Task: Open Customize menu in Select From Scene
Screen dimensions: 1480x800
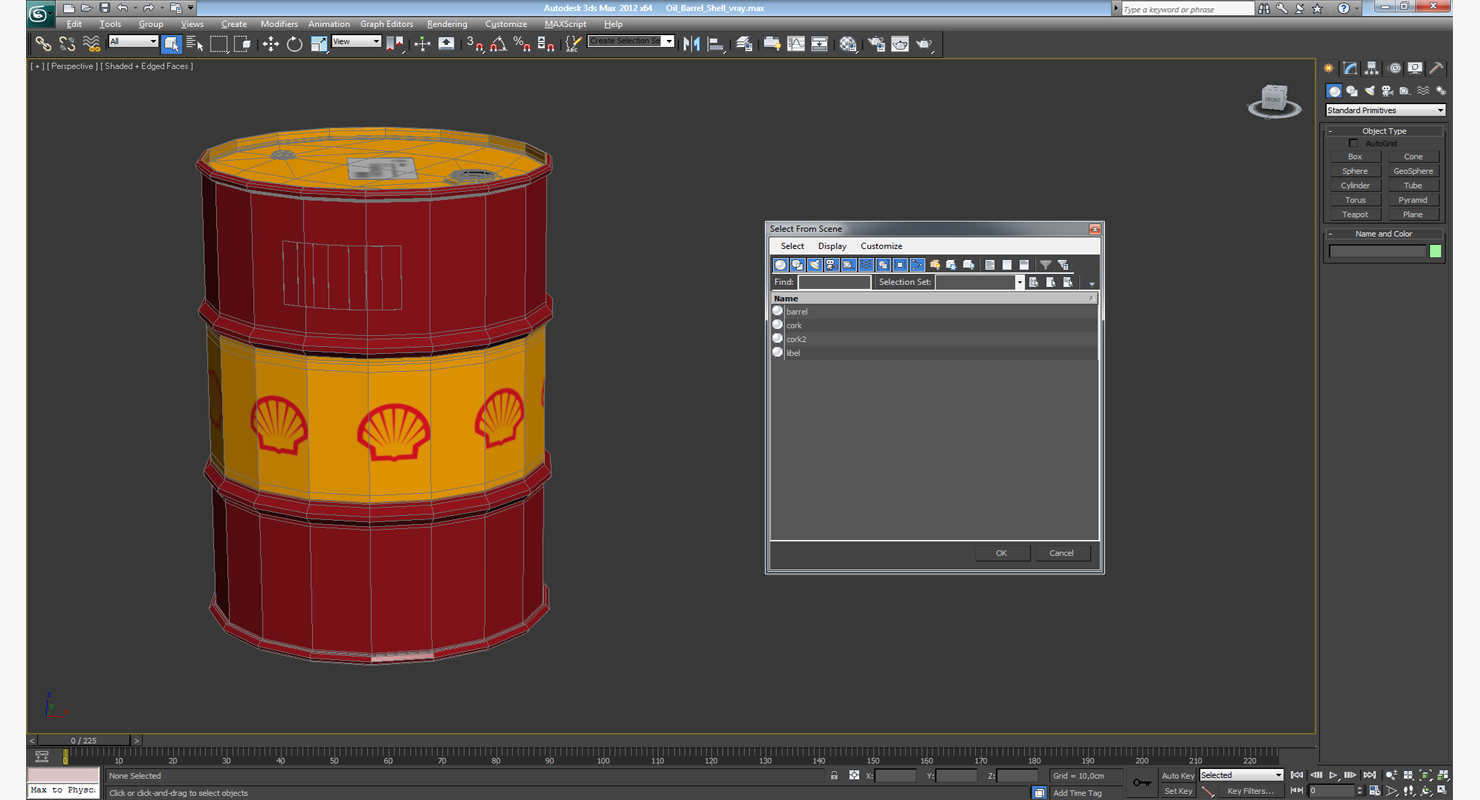Action: (881, 246)
